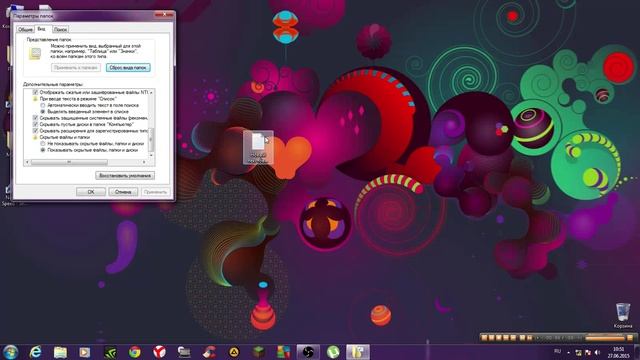Screen dimensions: 640x360
Task: Select 'Выделять введенный элемент в списке' radio
Action: [43, 111]
